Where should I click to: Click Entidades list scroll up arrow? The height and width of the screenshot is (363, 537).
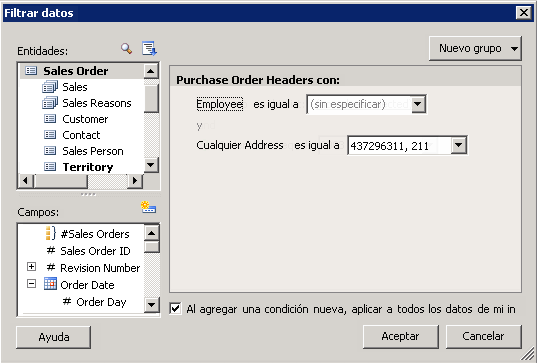[x=151, y=71]
